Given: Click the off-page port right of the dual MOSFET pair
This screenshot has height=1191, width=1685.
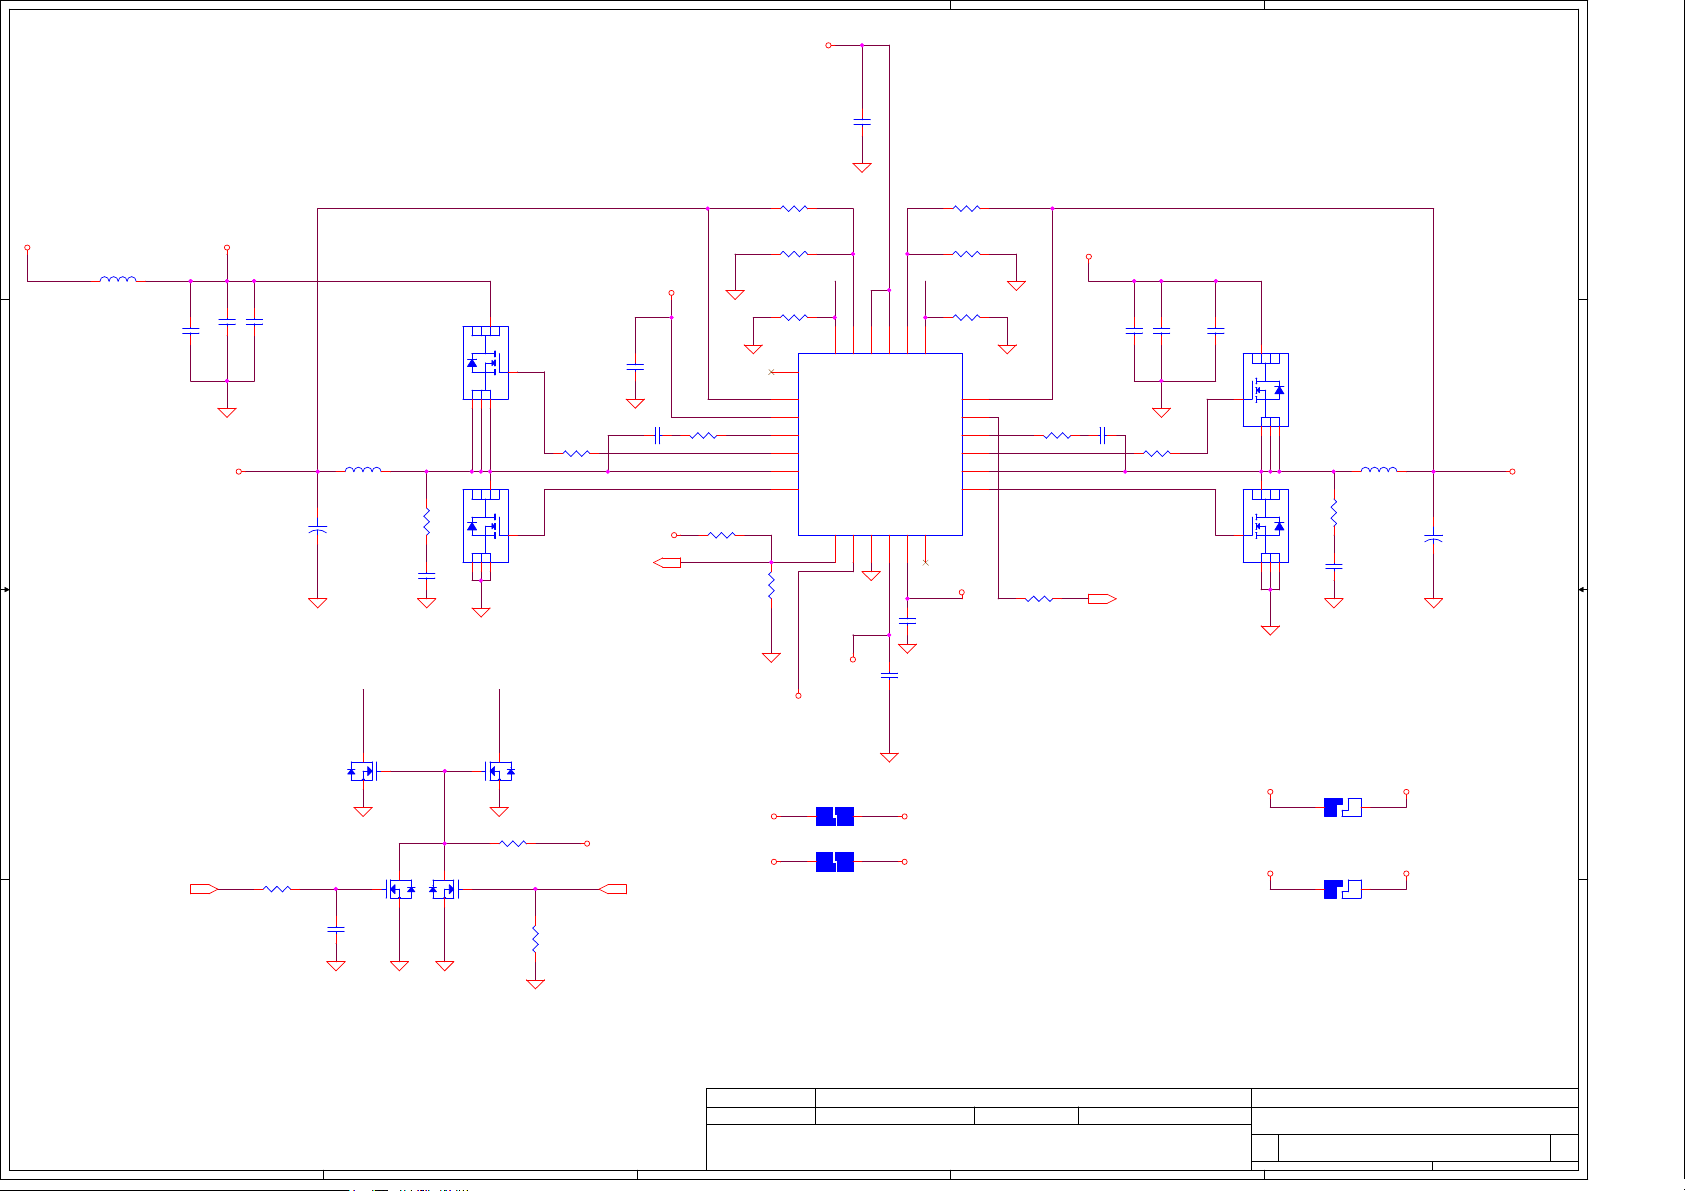Looking at the screenshot, I should (x=613, y=889).
